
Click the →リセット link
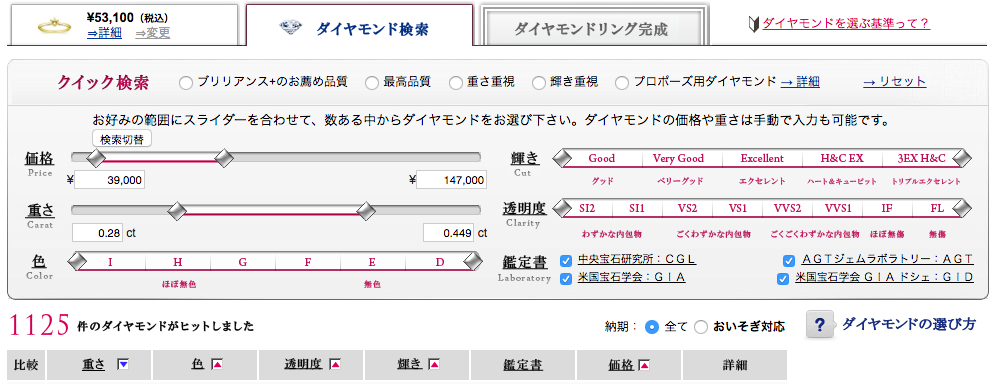894,82
